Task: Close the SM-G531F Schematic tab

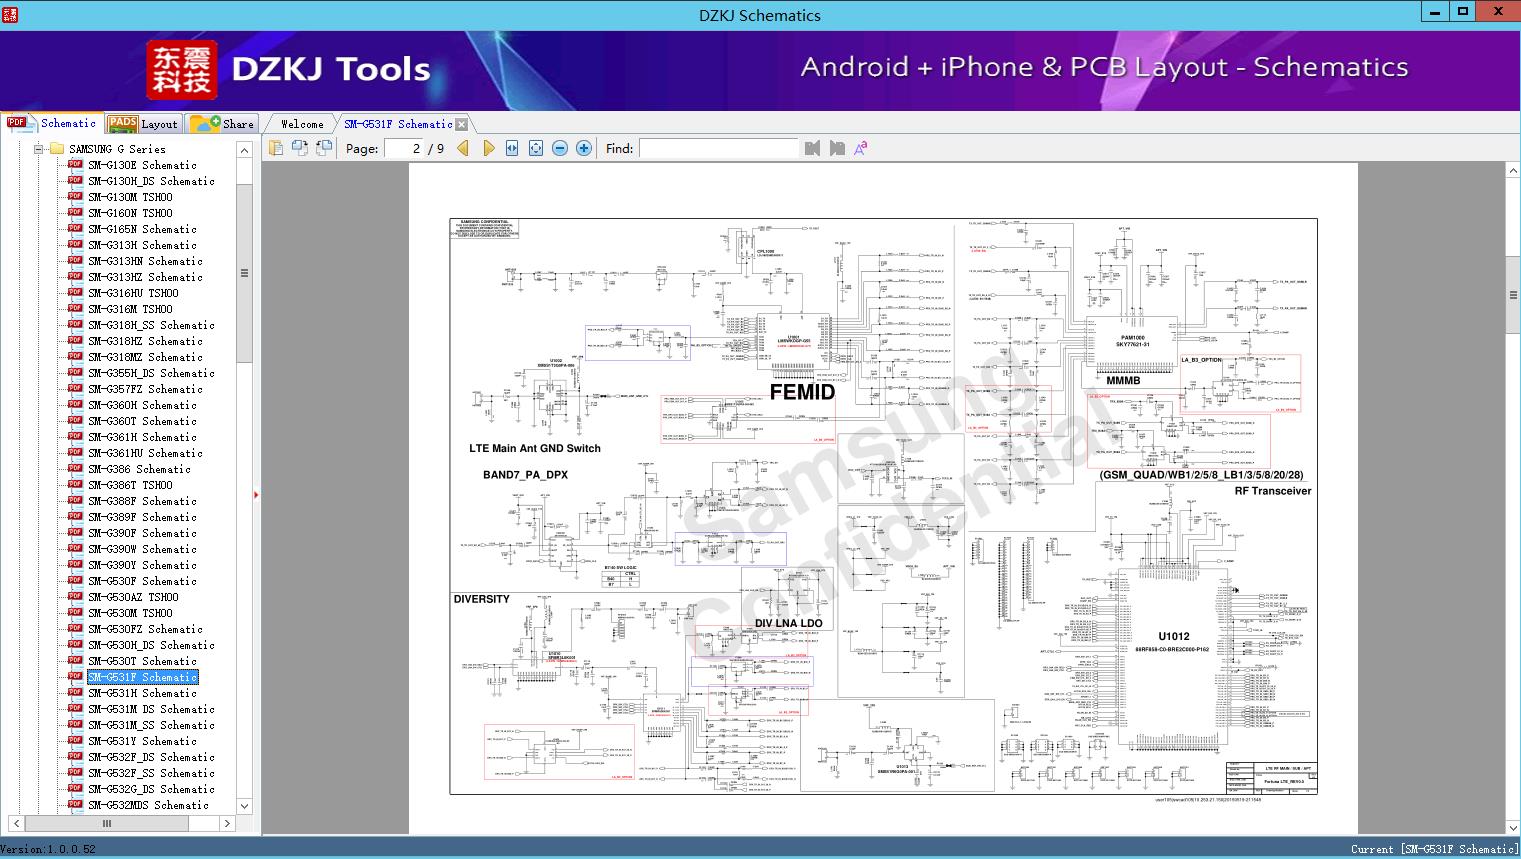Action: (x=461, y=124)
